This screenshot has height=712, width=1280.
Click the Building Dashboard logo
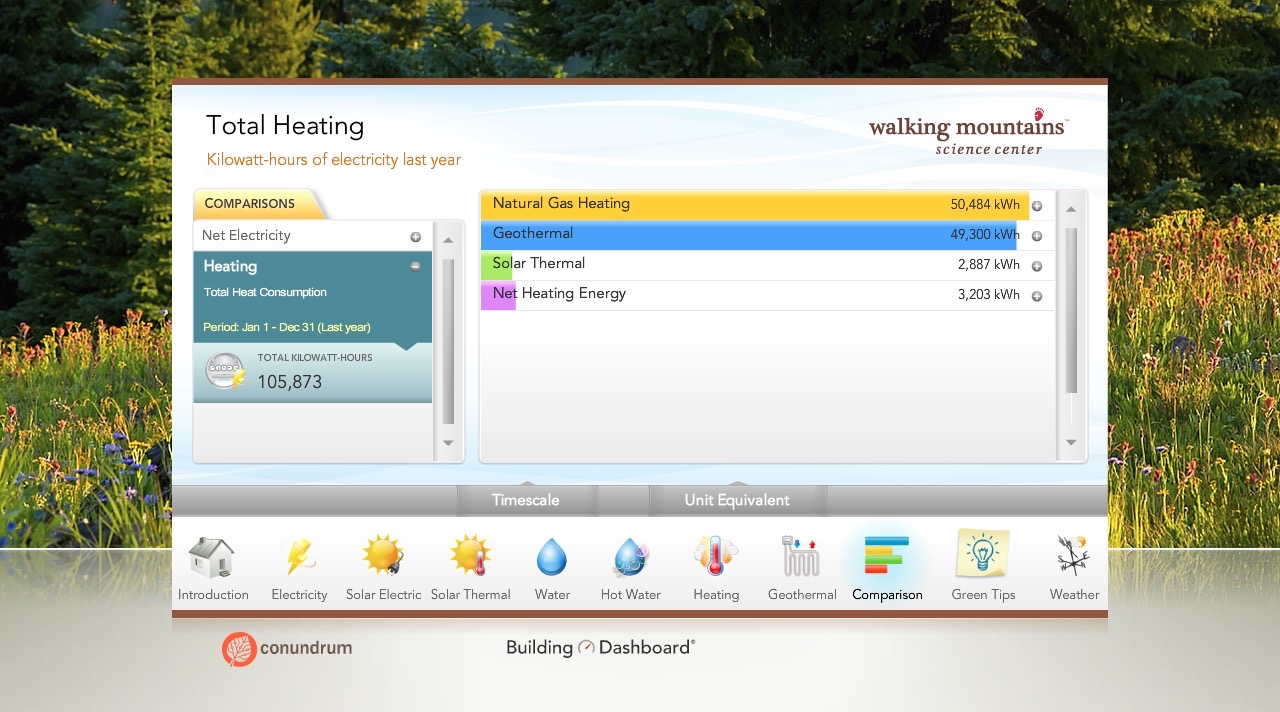point(600,647)
